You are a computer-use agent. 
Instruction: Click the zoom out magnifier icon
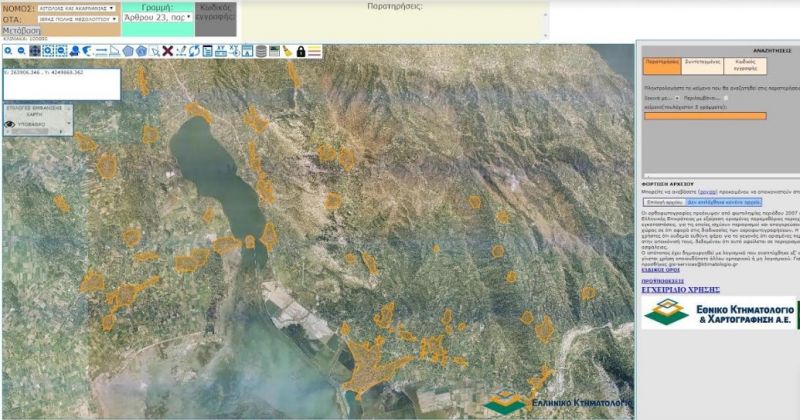click(x=21, y=51)
